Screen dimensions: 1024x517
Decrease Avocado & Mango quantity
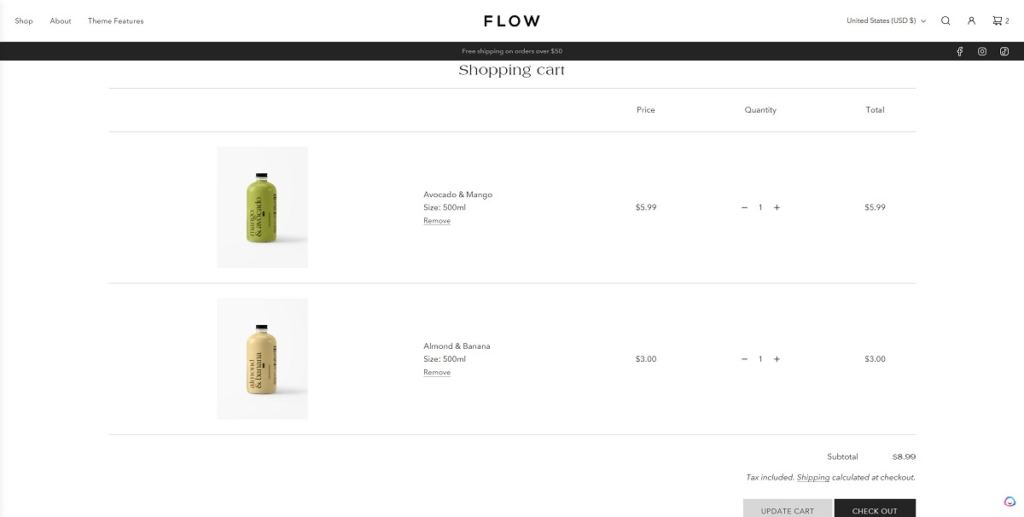coord(744,208)
